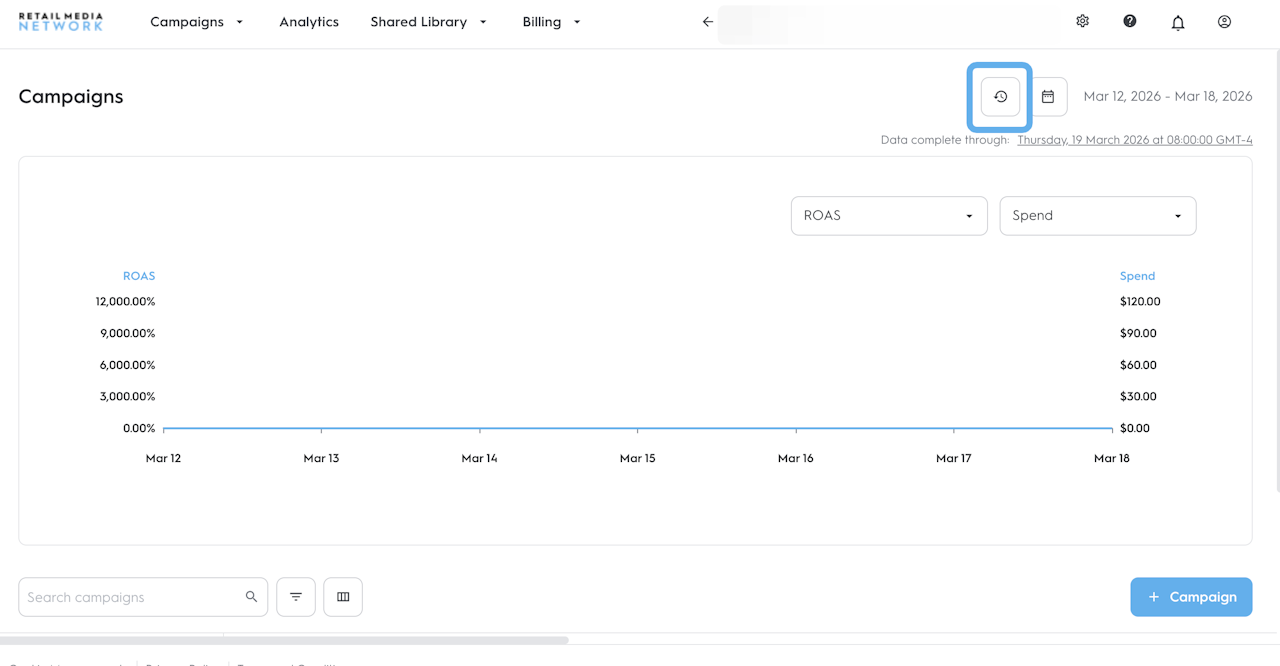Click the history clock icon button

tap(1000, 97)
